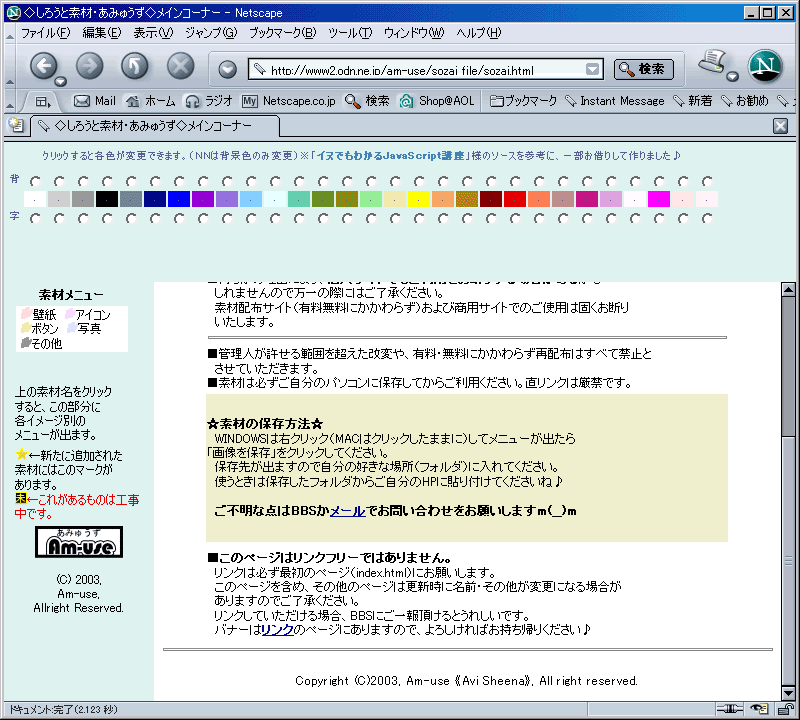Open the ブックマーク folder on personal toolbar

(523, 101)
